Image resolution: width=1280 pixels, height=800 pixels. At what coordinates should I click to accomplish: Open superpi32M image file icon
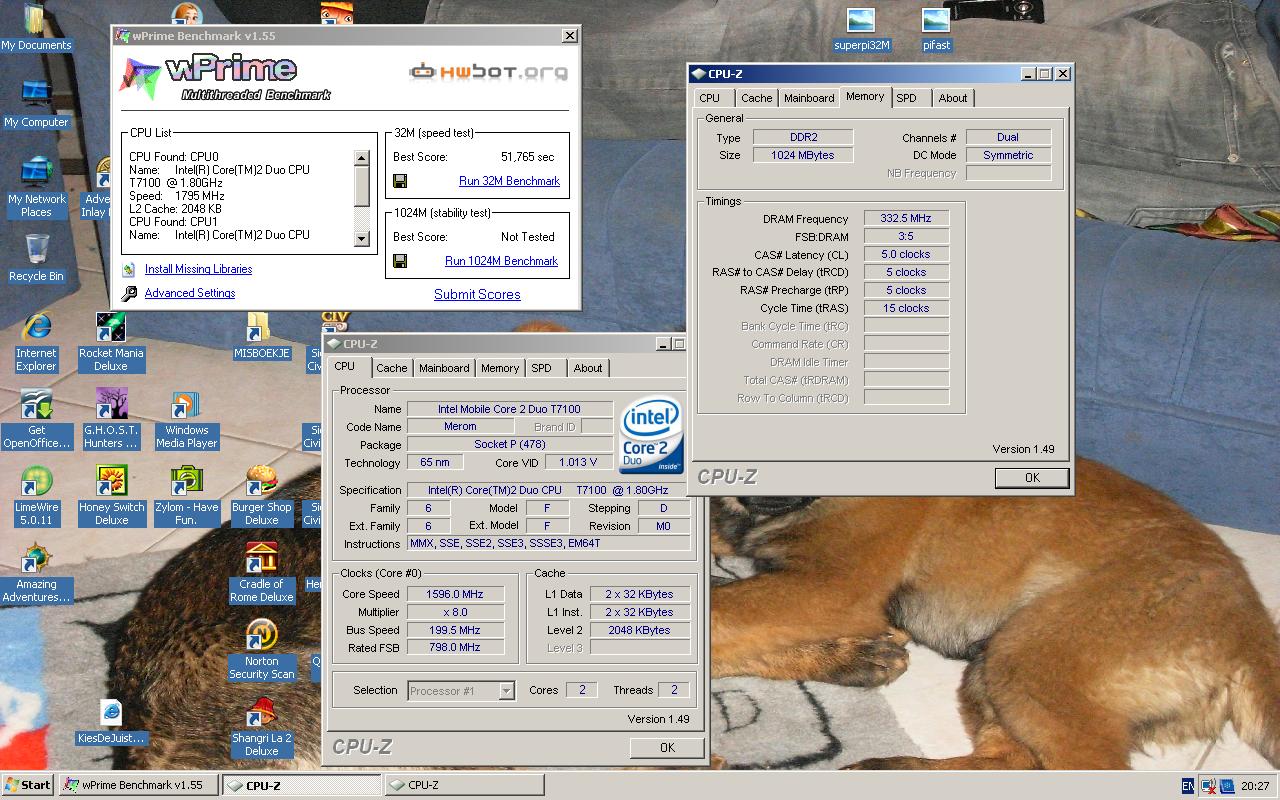[861, 29]
